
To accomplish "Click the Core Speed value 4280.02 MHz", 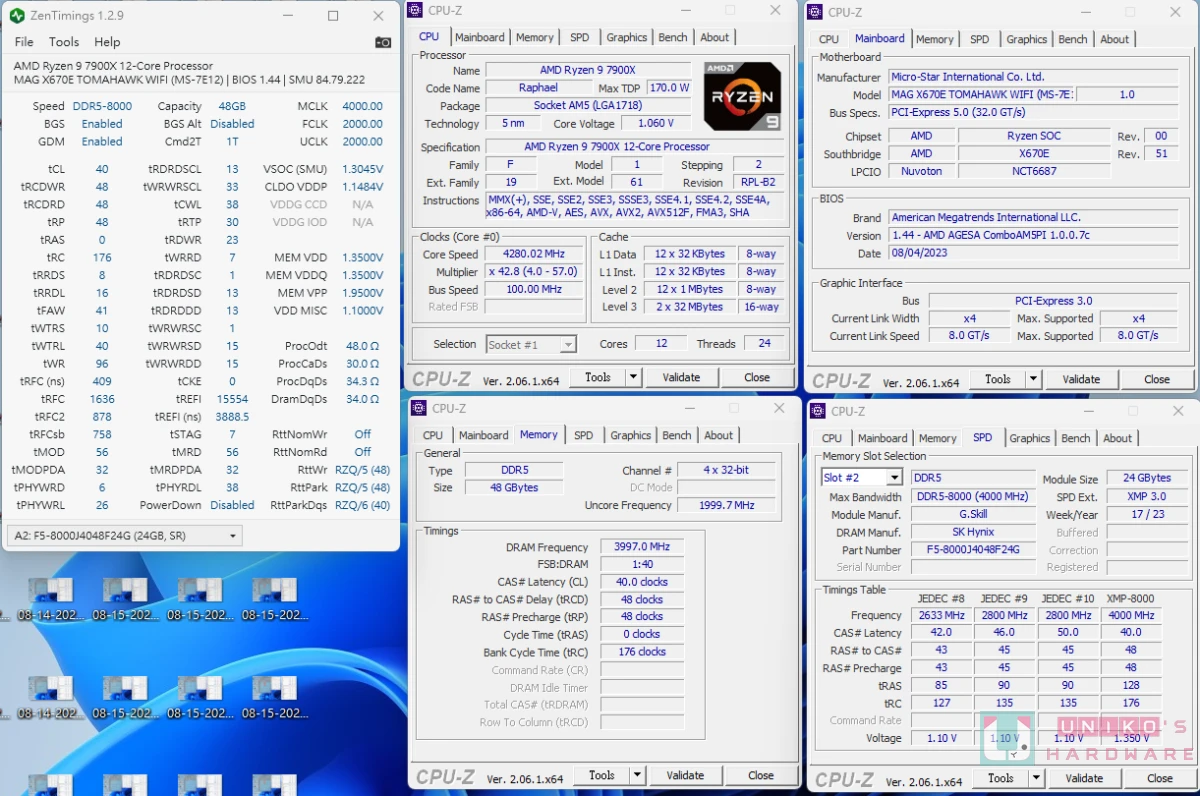I will (535, 254).
